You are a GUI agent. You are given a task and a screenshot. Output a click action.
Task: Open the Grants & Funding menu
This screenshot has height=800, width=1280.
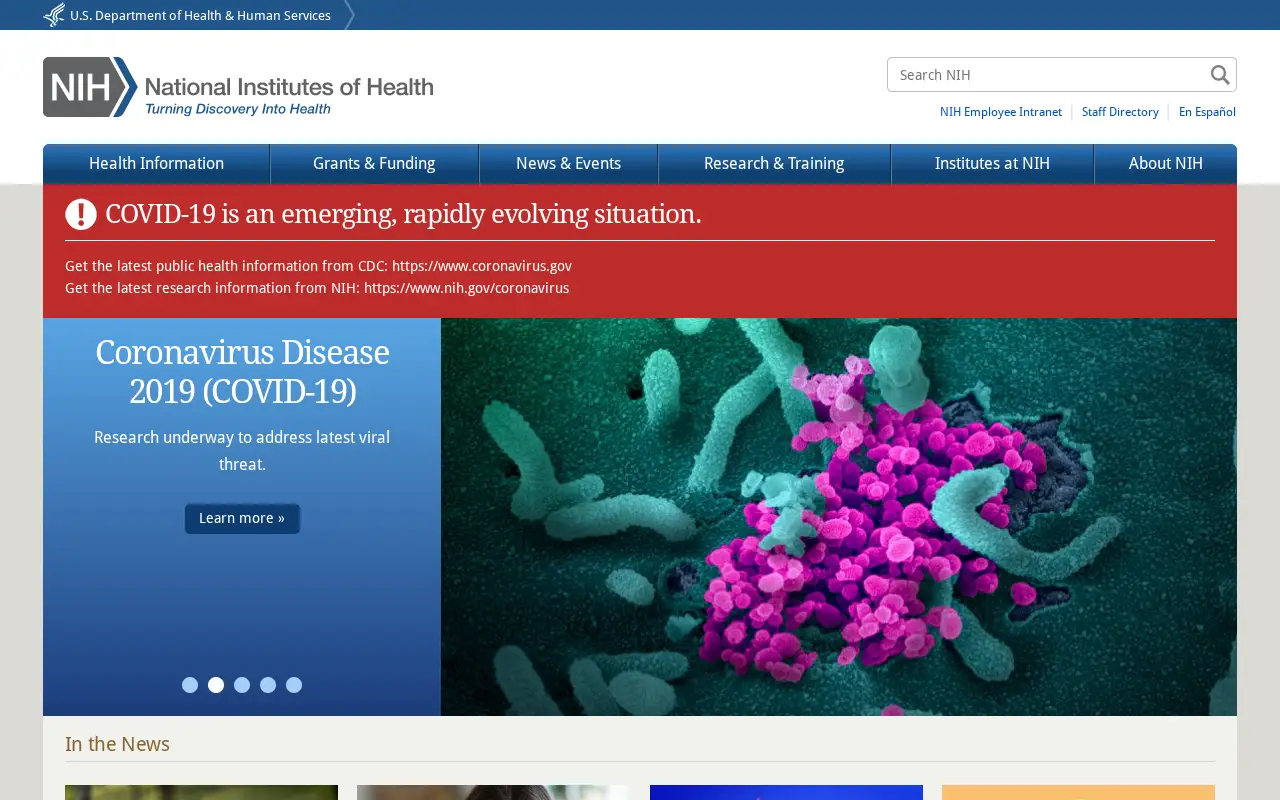[x=374, y=164]
